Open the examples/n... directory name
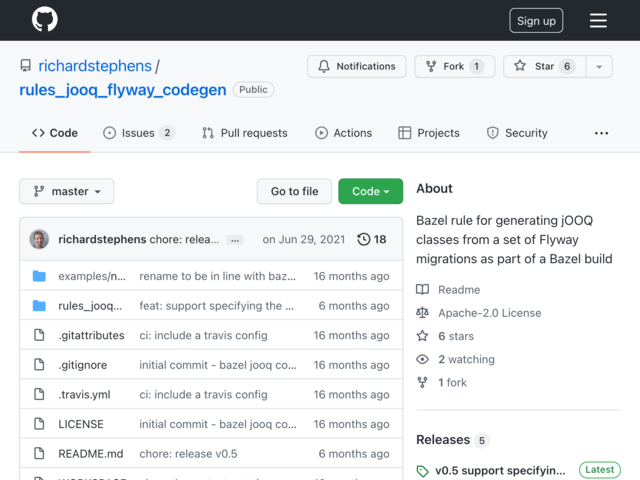 click(x=92, y=276)
